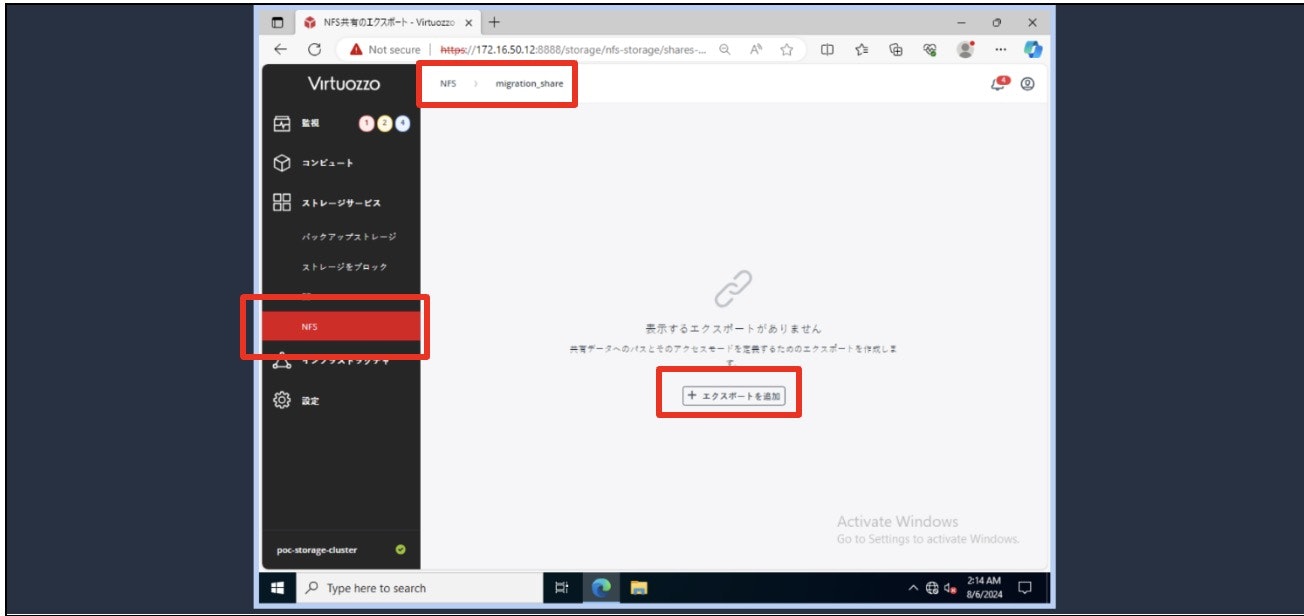Click the poc-storage-cluster label
The height and width of the screenshot is (616, 1304).
[x=316, y=550]
